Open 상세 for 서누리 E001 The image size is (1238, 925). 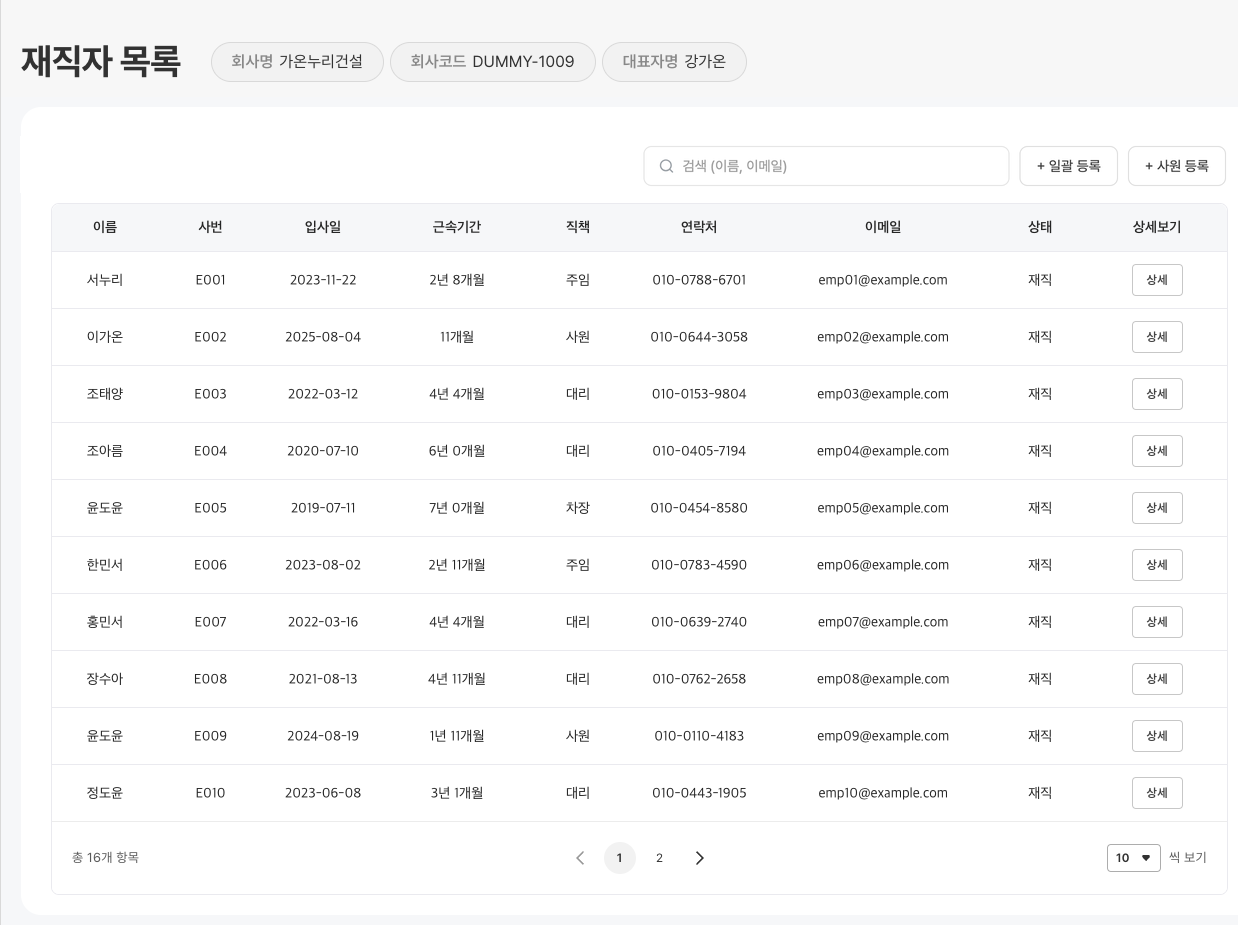(1157, 280)
